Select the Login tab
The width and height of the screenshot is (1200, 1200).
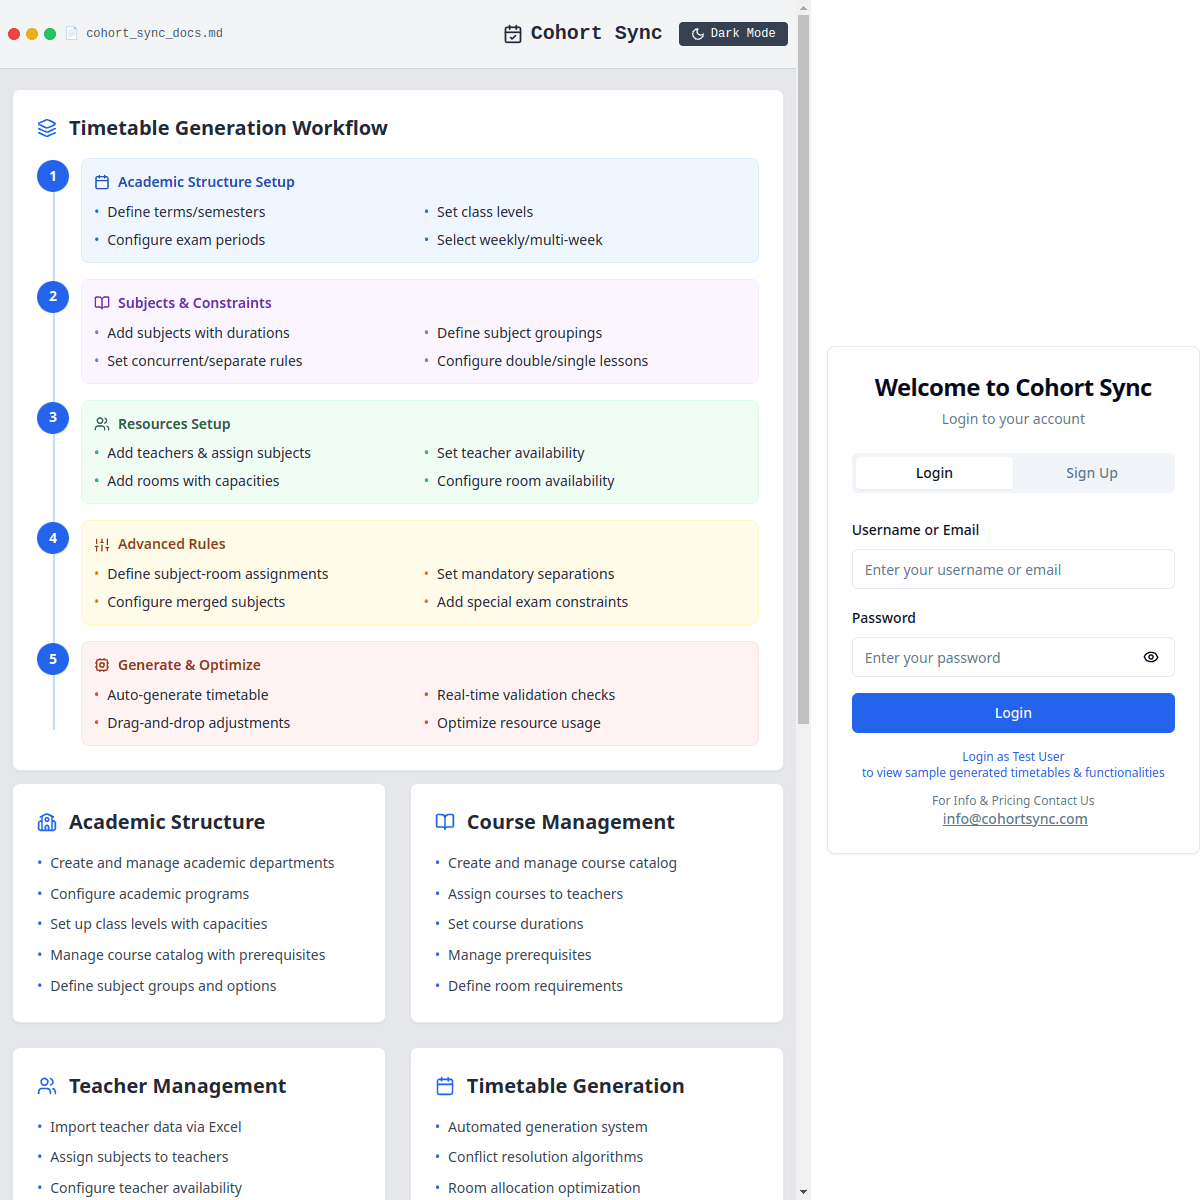point(934,473)
